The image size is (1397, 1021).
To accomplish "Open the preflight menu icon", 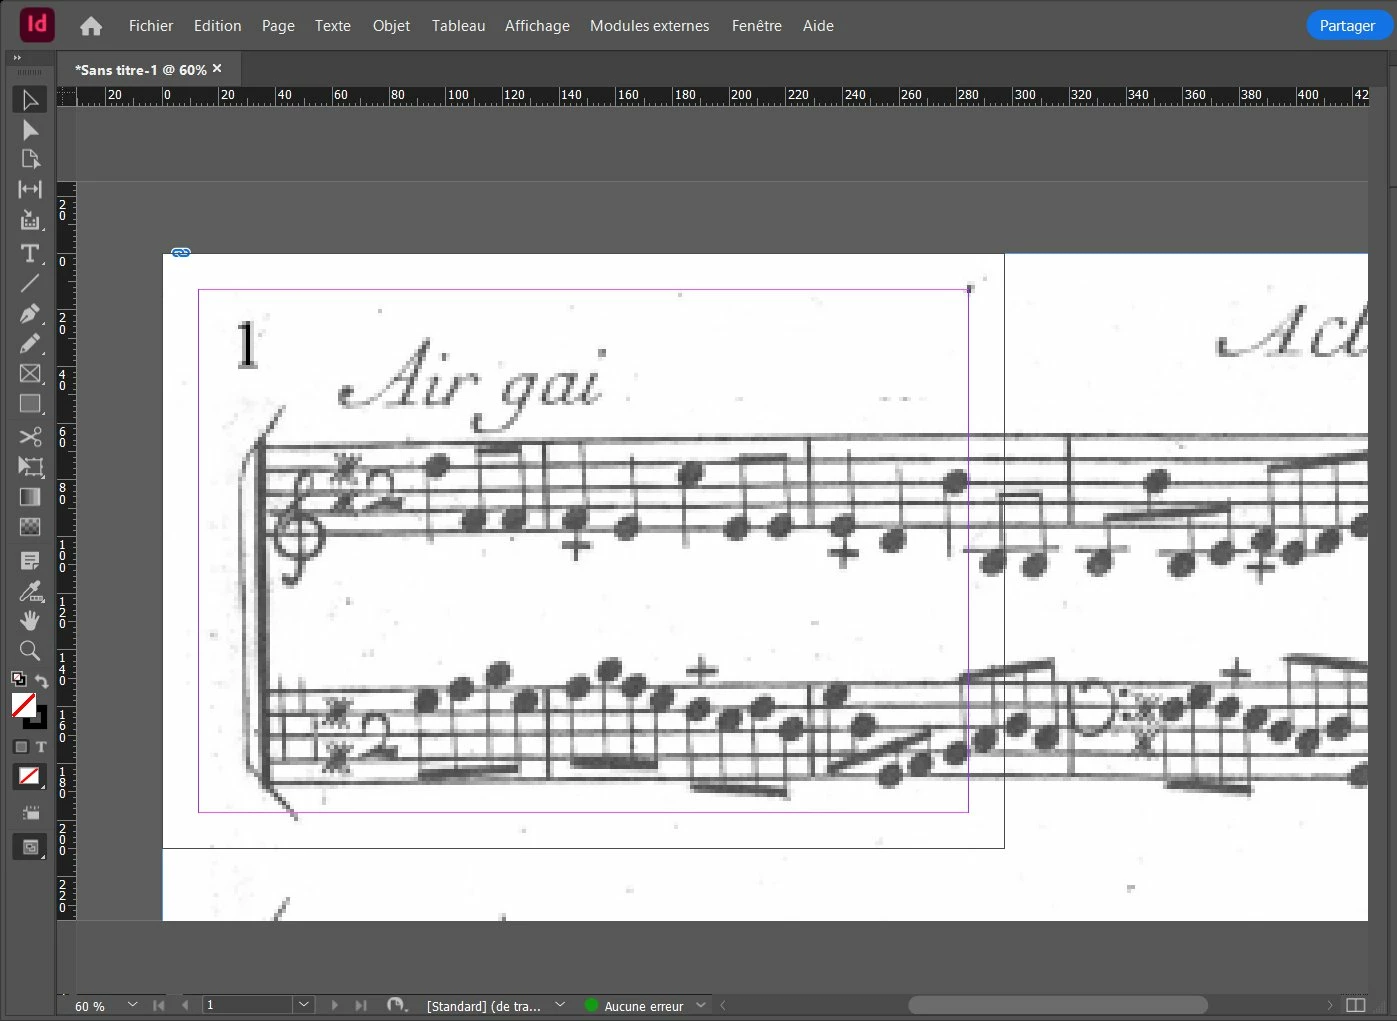I will [x=397, y=1005].
